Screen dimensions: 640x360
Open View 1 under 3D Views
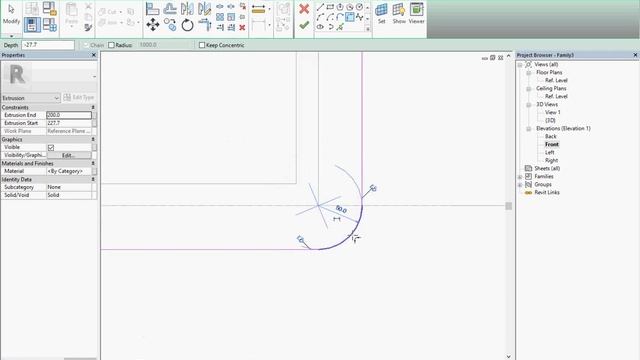[x=553, y=112]
